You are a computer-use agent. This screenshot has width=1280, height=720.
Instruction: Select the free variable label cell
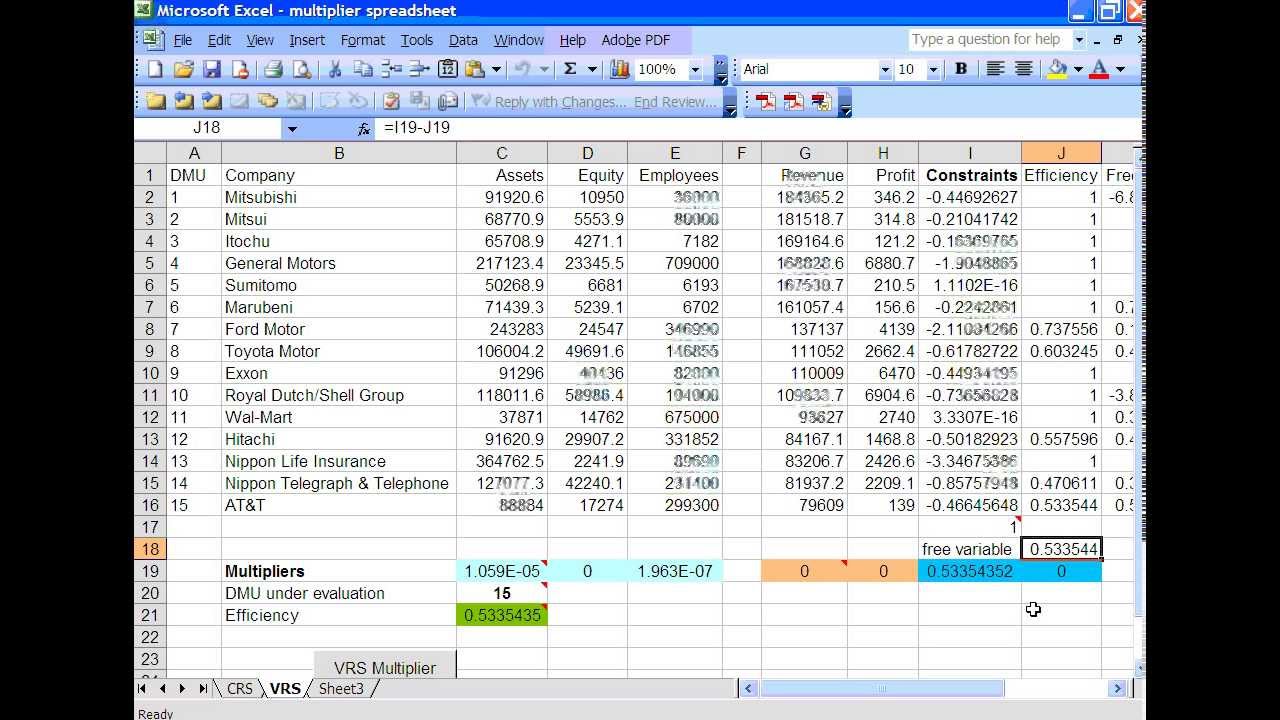point(970,549)
